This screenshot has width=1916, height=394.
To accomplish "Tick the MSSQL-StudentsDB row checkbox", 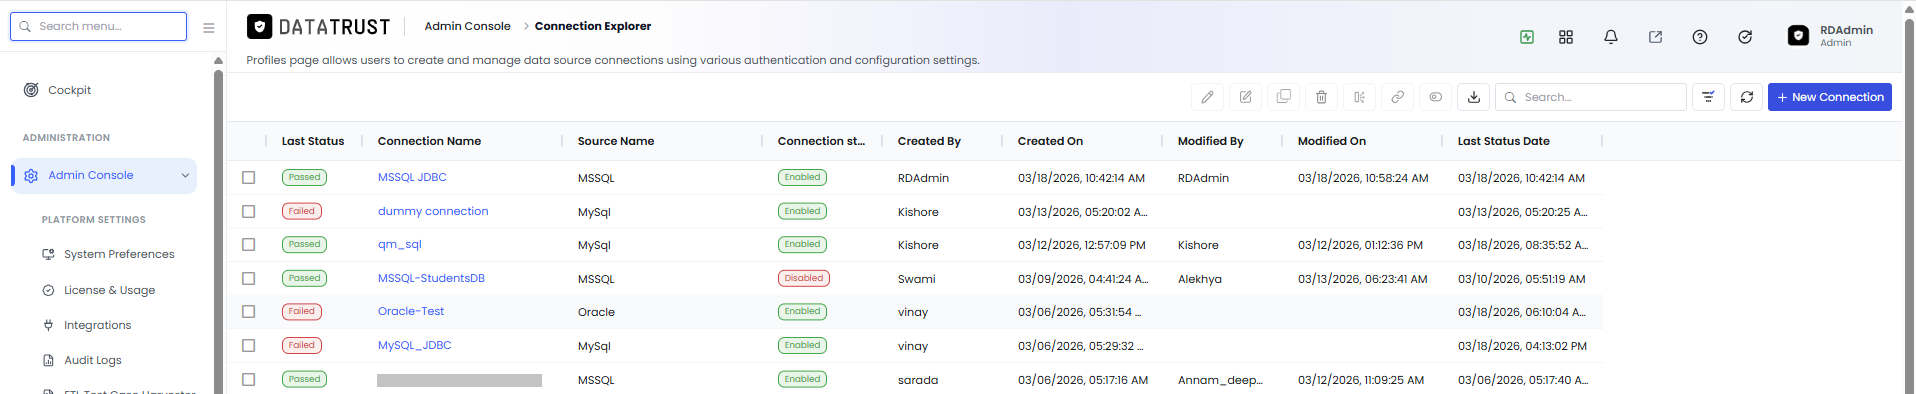I will point(248,278).
